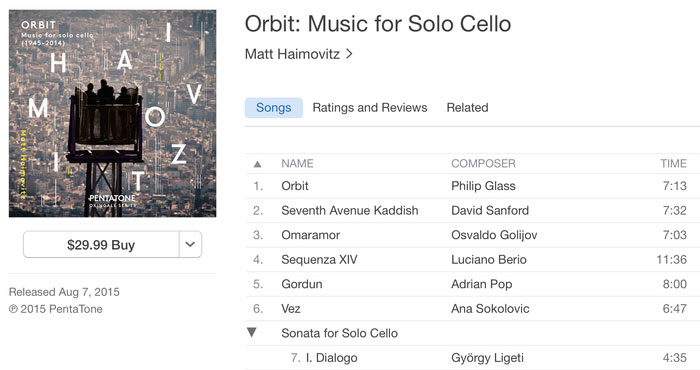Select the Gordun track by Adrian Pop
This screenshot has height=370, width=700.
coord(472,284)
